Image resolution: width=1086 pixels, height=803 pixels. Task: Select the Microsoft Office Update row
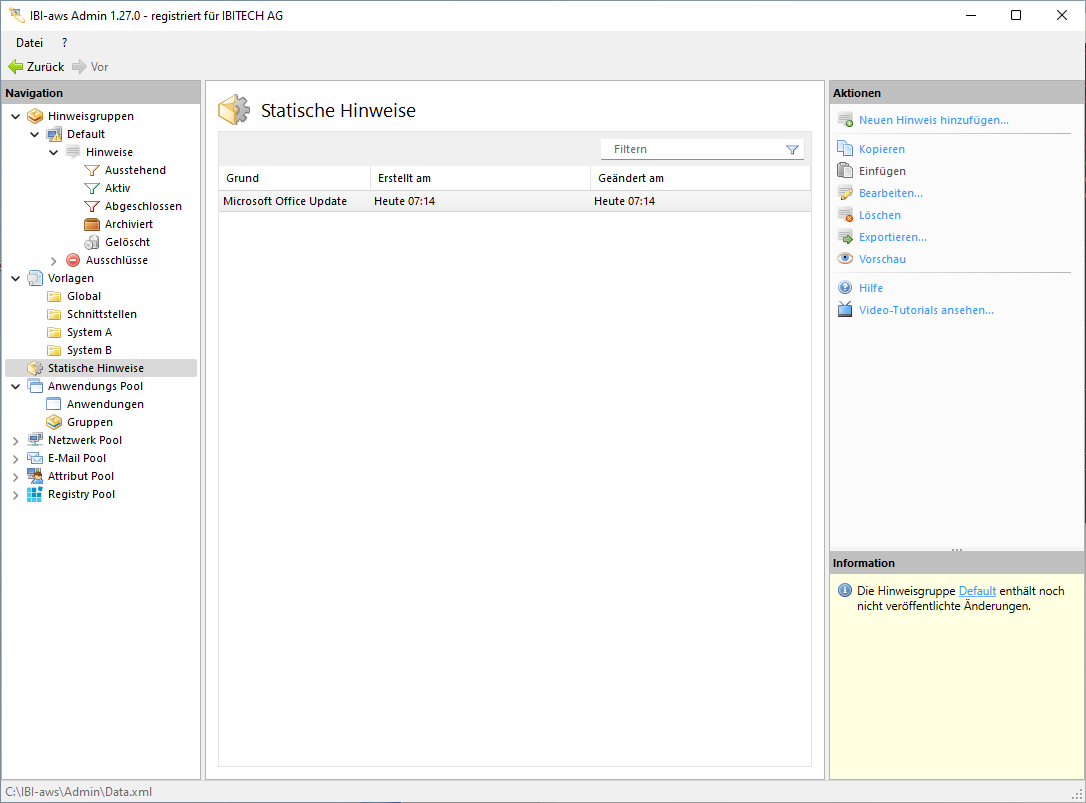285,201
